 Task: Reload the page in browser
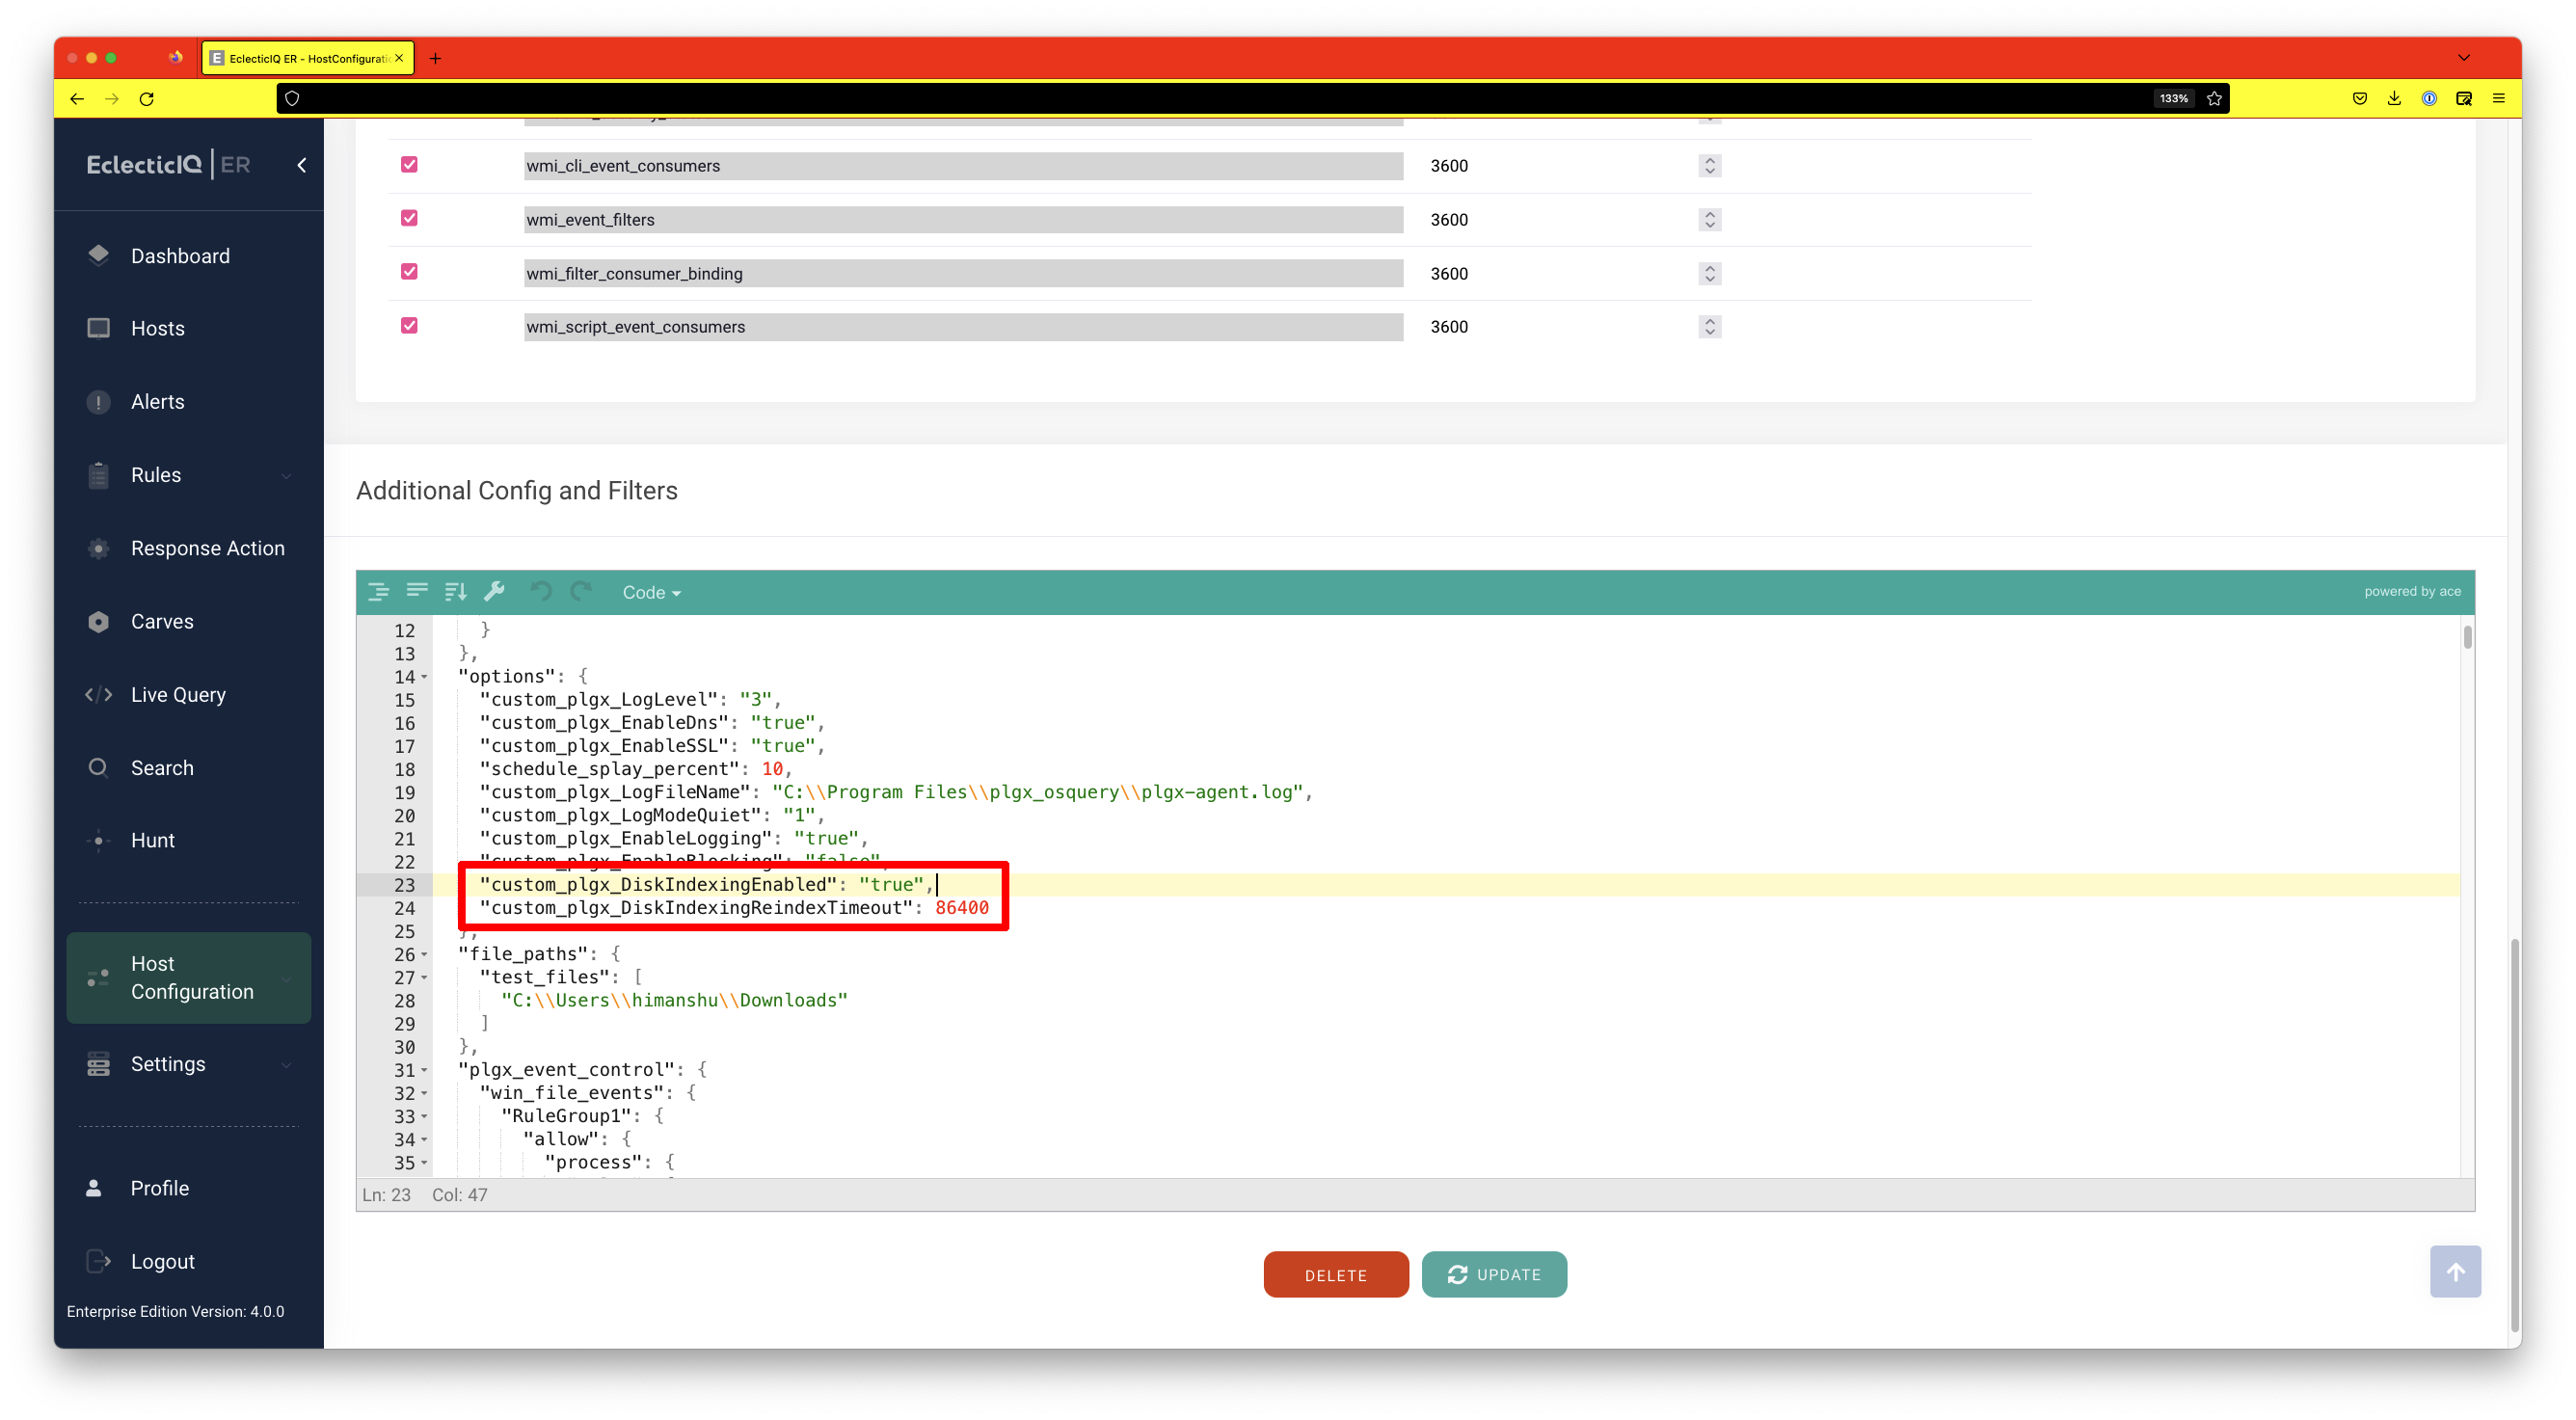coord(147,98)
